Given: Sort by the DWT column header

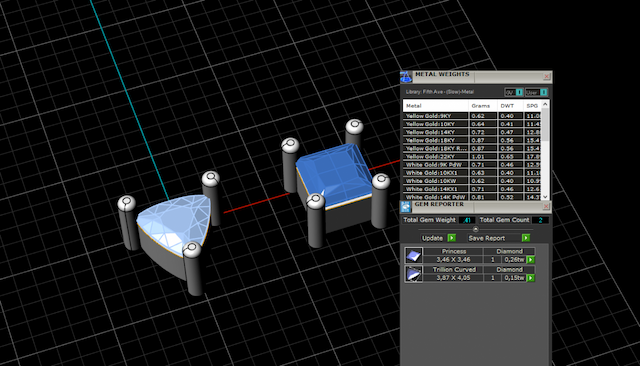Looking at the screenshot, I should click(511, 106).
